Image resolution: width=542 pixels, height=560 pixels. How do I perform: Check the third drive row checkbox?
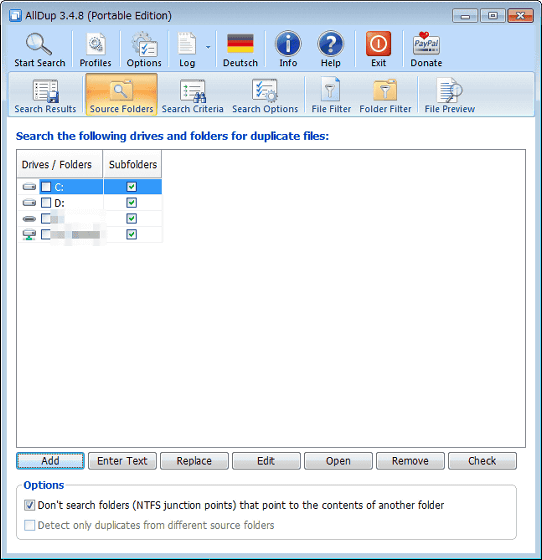46,218
